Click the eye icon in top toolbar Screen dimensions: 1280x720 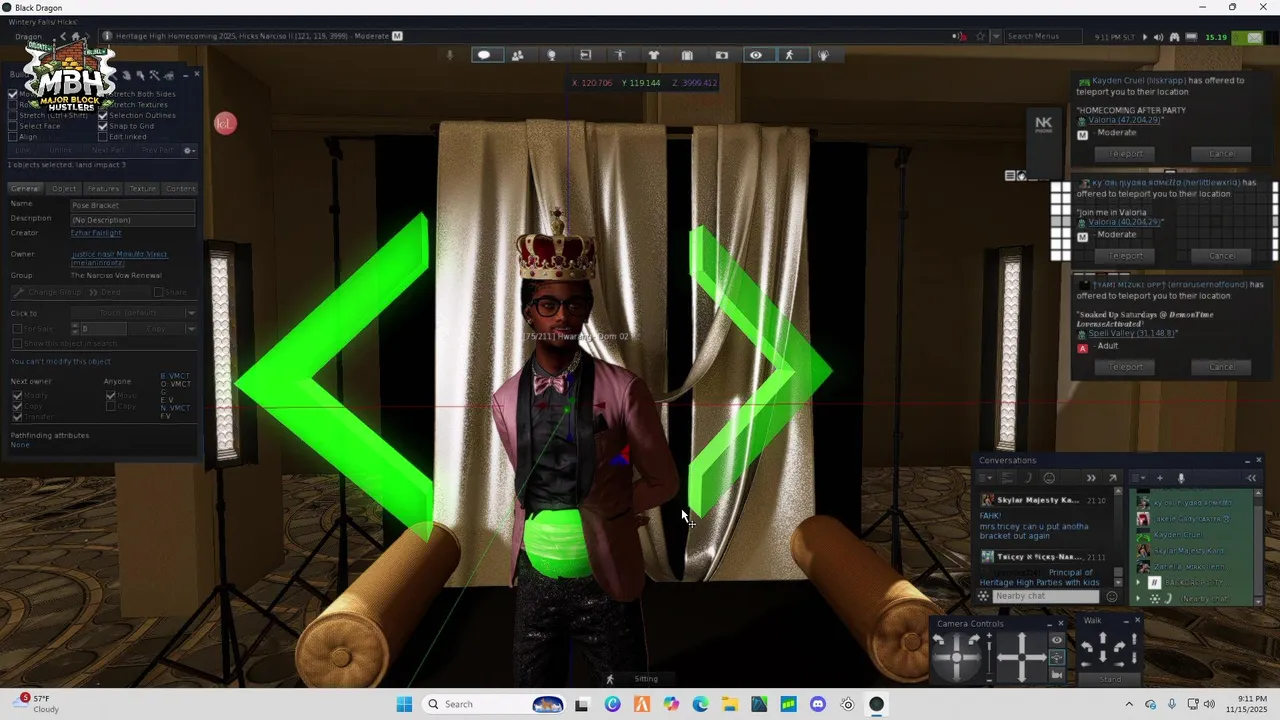(756, 55)
